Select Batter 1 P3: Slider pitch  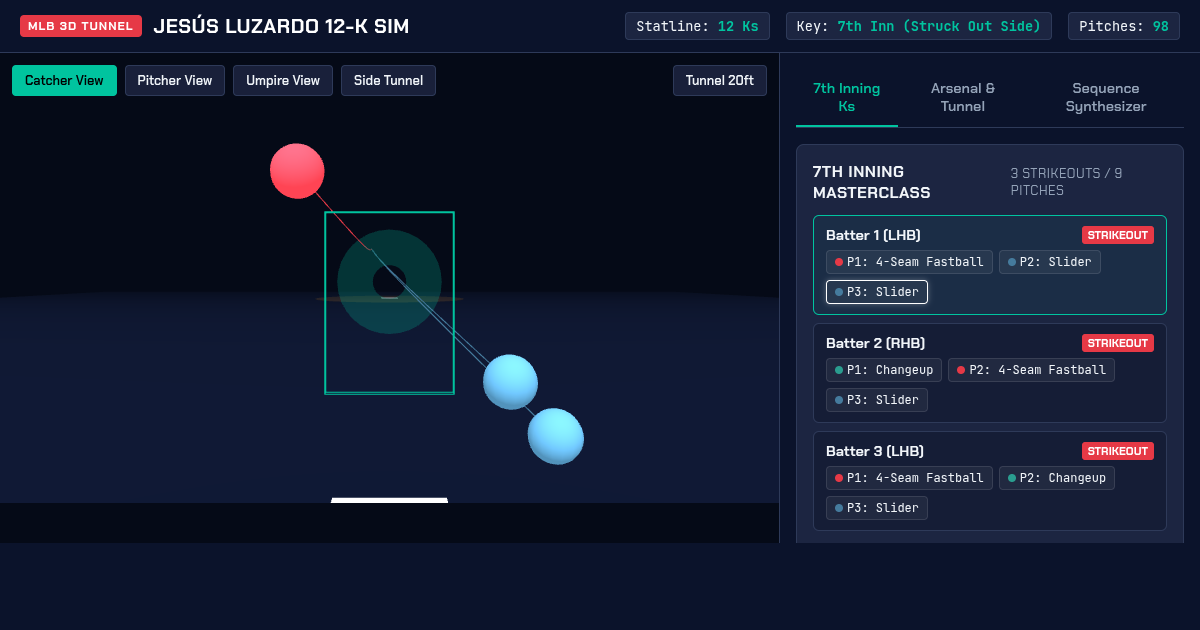tap(877, 292)
